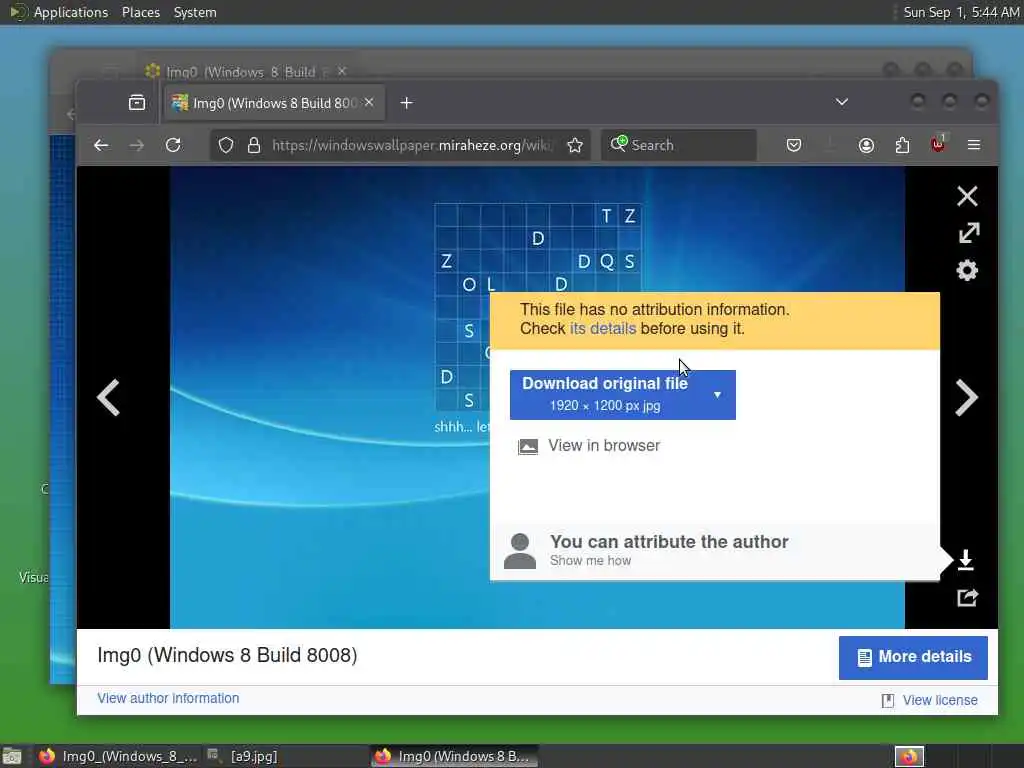This screenshot has width=1024, height=768.
Task: Go to next image with the right chevron
Action: point(966,397)
